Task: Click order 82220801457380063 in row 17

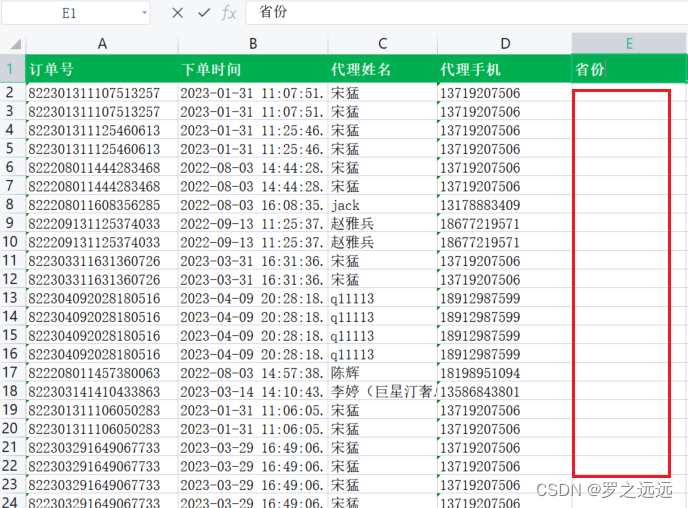Action: pyautogui.click(x=102, y=373)
